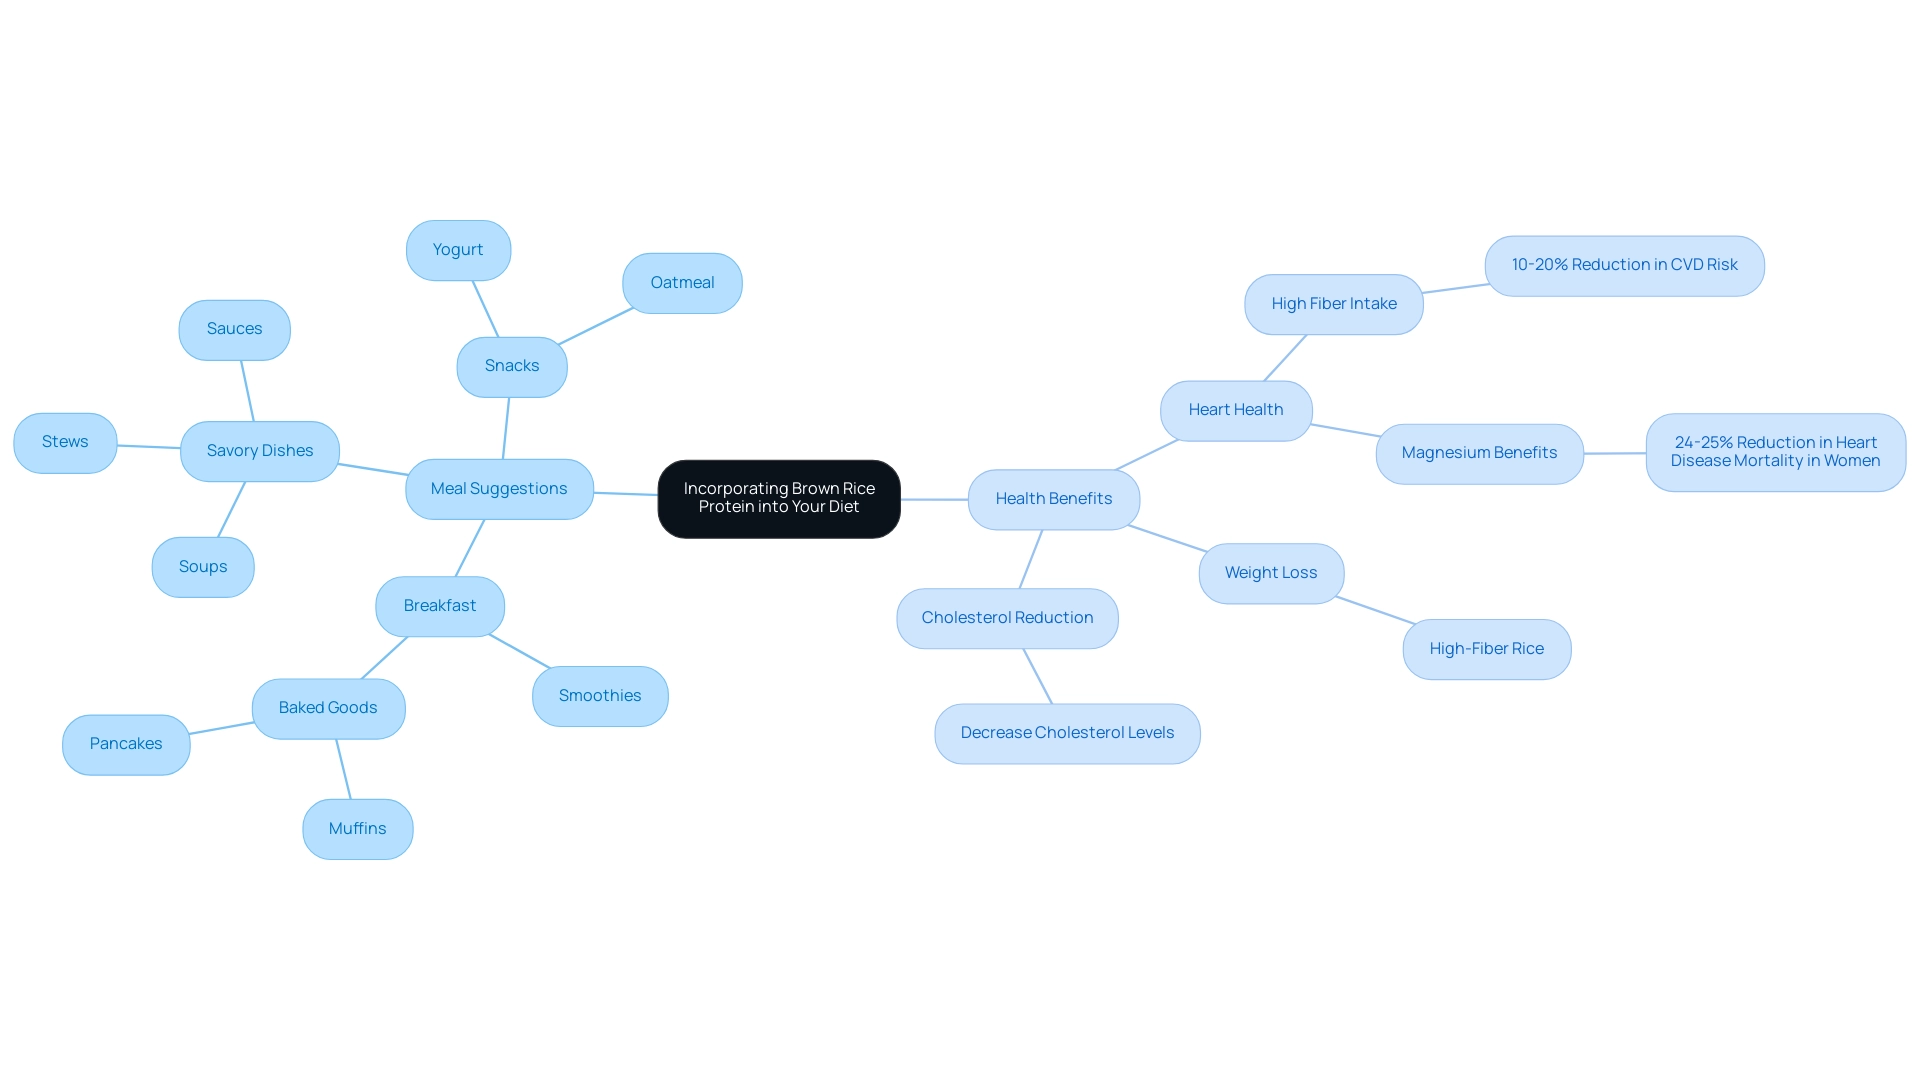Click the Meal Suggestions node

[498, 488]
